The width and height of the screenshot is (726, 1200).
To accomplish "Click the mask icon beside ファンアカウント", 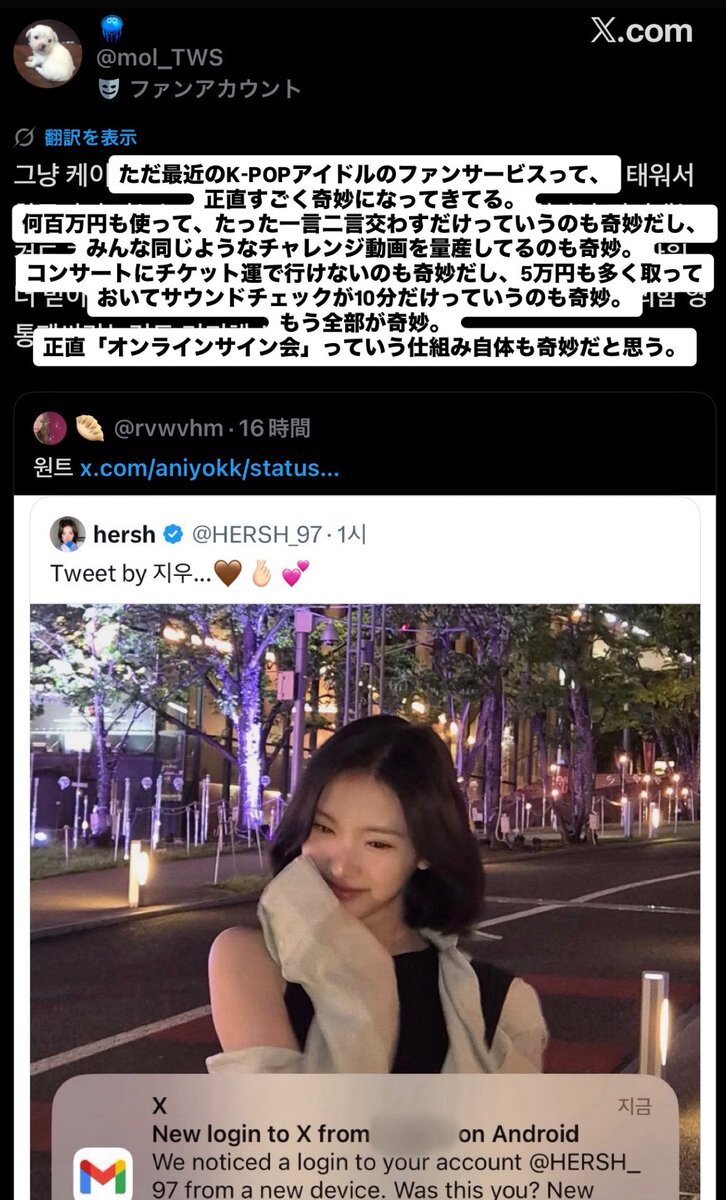I will point(109,89).
